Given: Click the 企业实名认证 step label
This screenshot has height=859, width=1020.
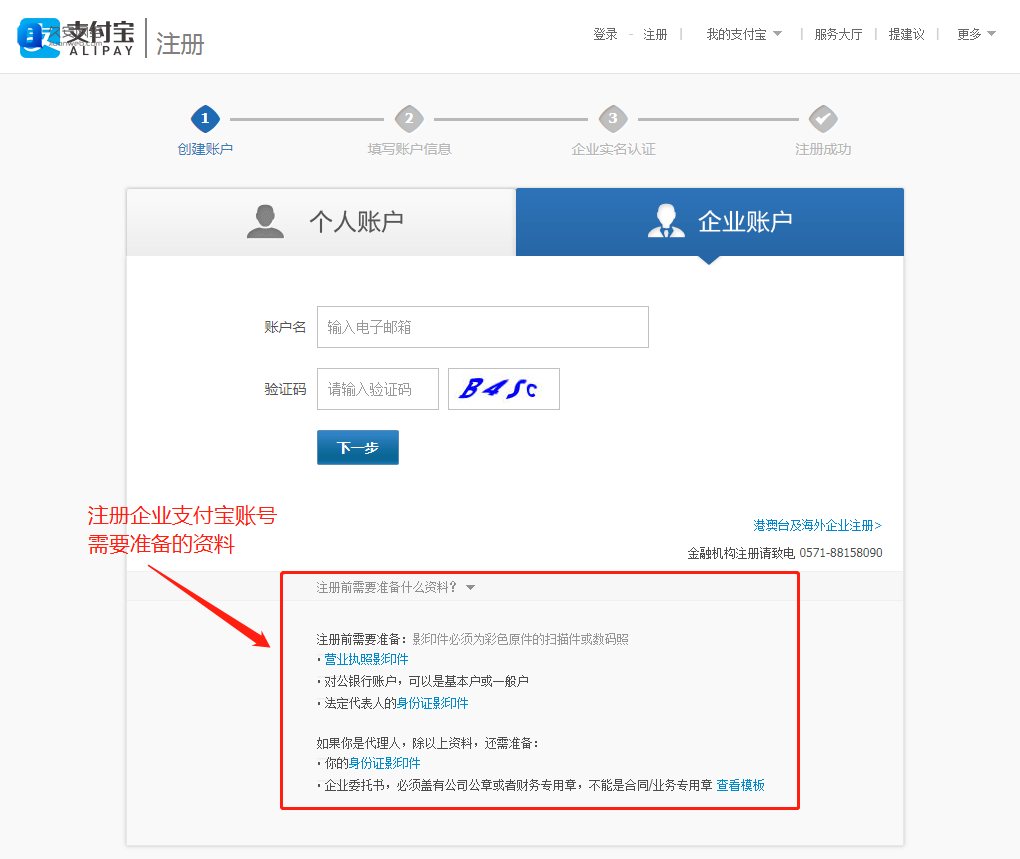Looking at the screenshot, I should point(613,149).
